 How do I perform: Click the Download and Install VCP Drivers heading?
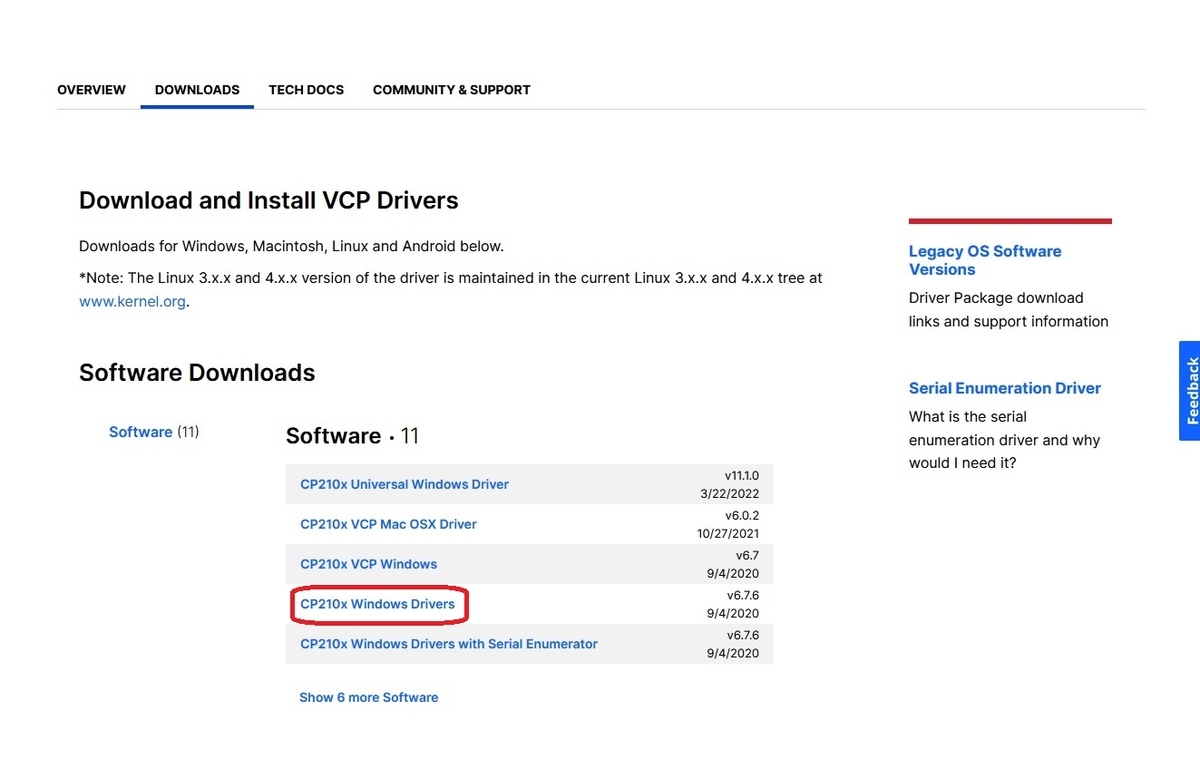pos(269,200)
